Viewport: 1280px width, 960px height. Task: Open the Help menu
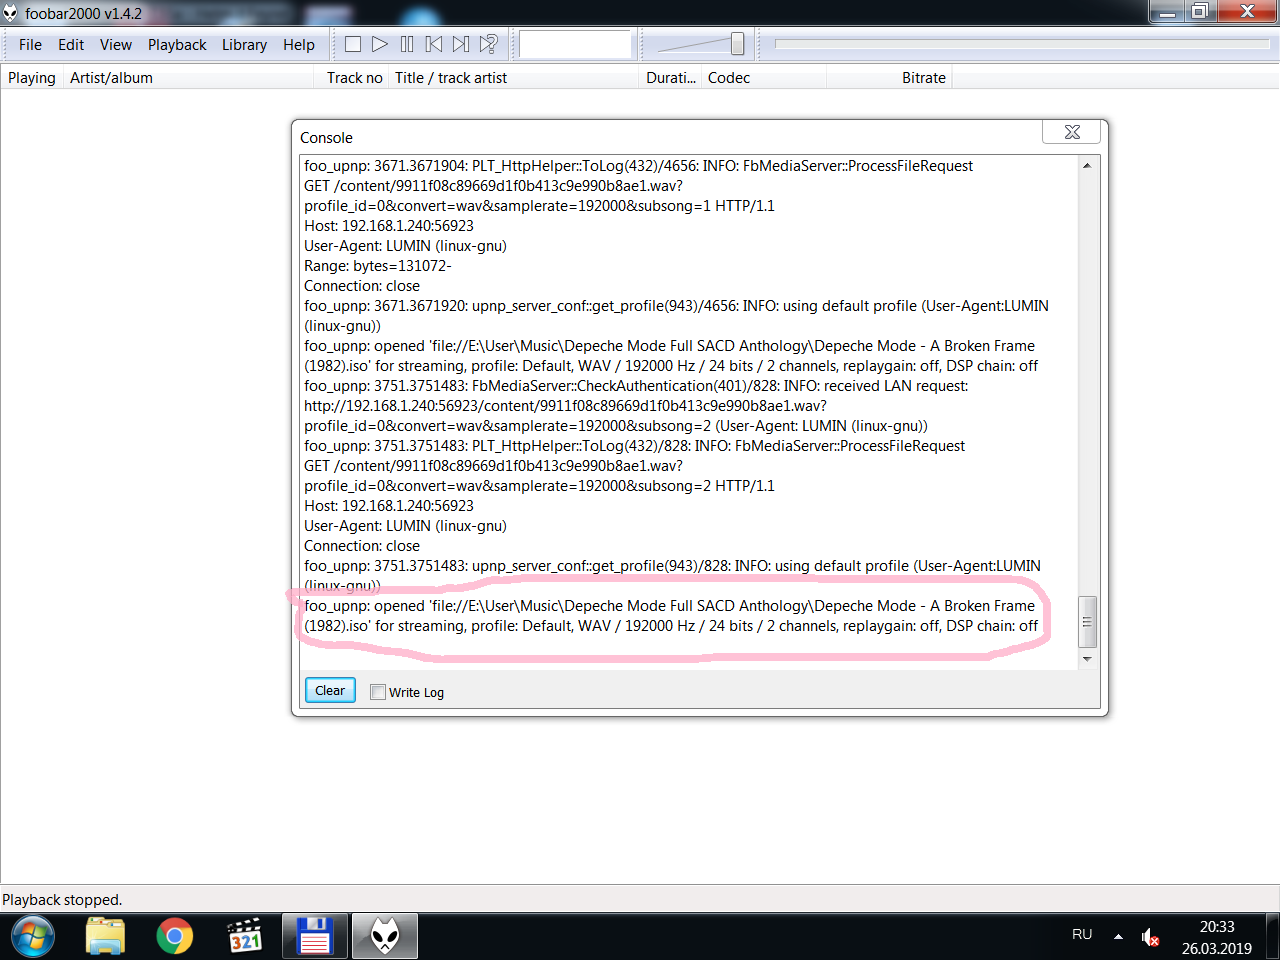299,45
